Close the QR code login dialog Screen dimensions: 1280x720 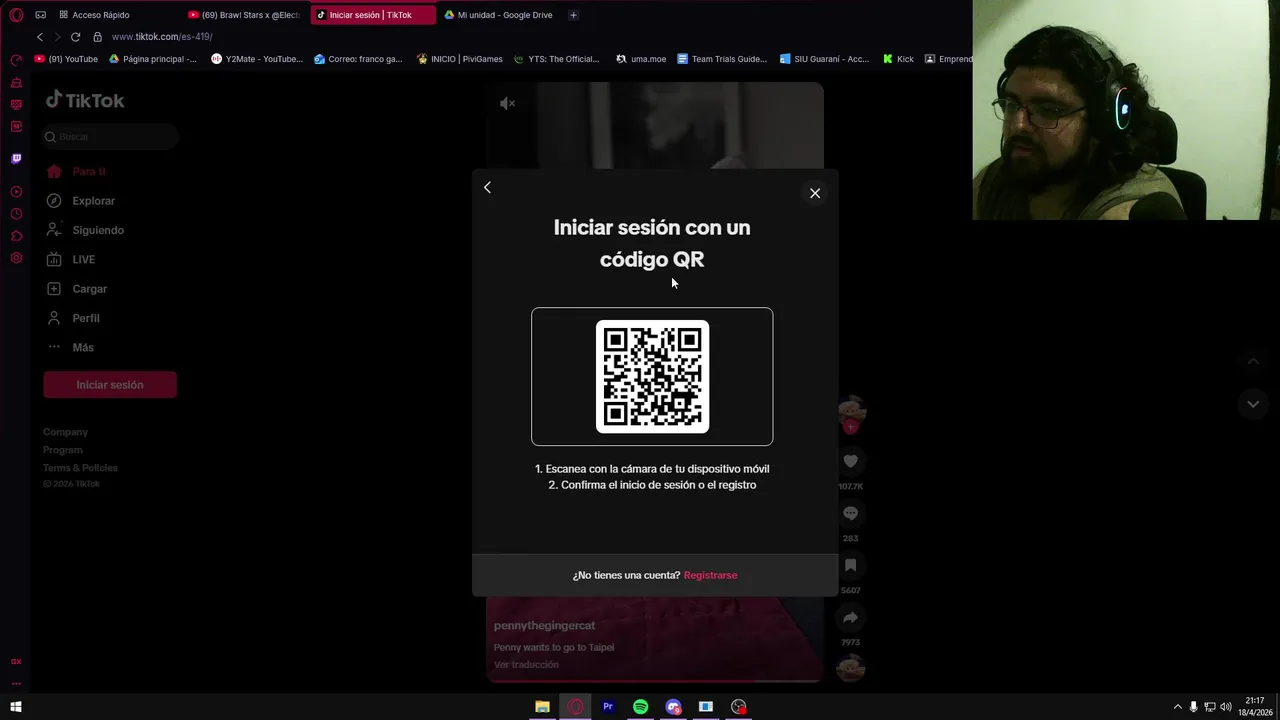click(815, 193)
